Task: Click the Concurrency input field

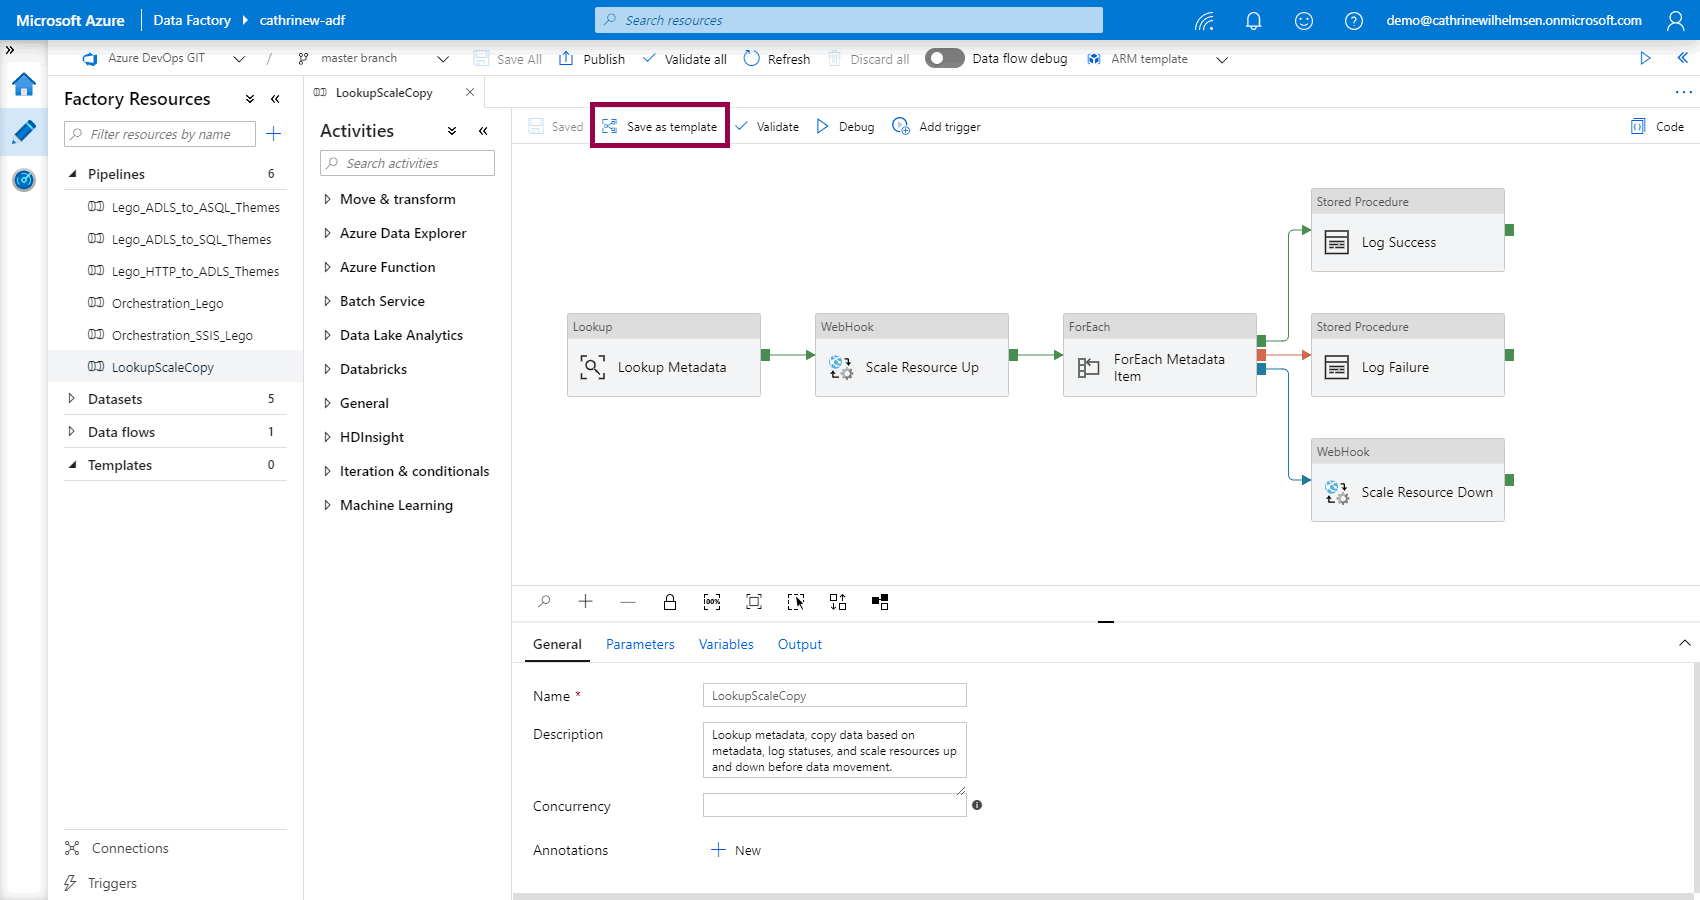Action: coord(834,805)
